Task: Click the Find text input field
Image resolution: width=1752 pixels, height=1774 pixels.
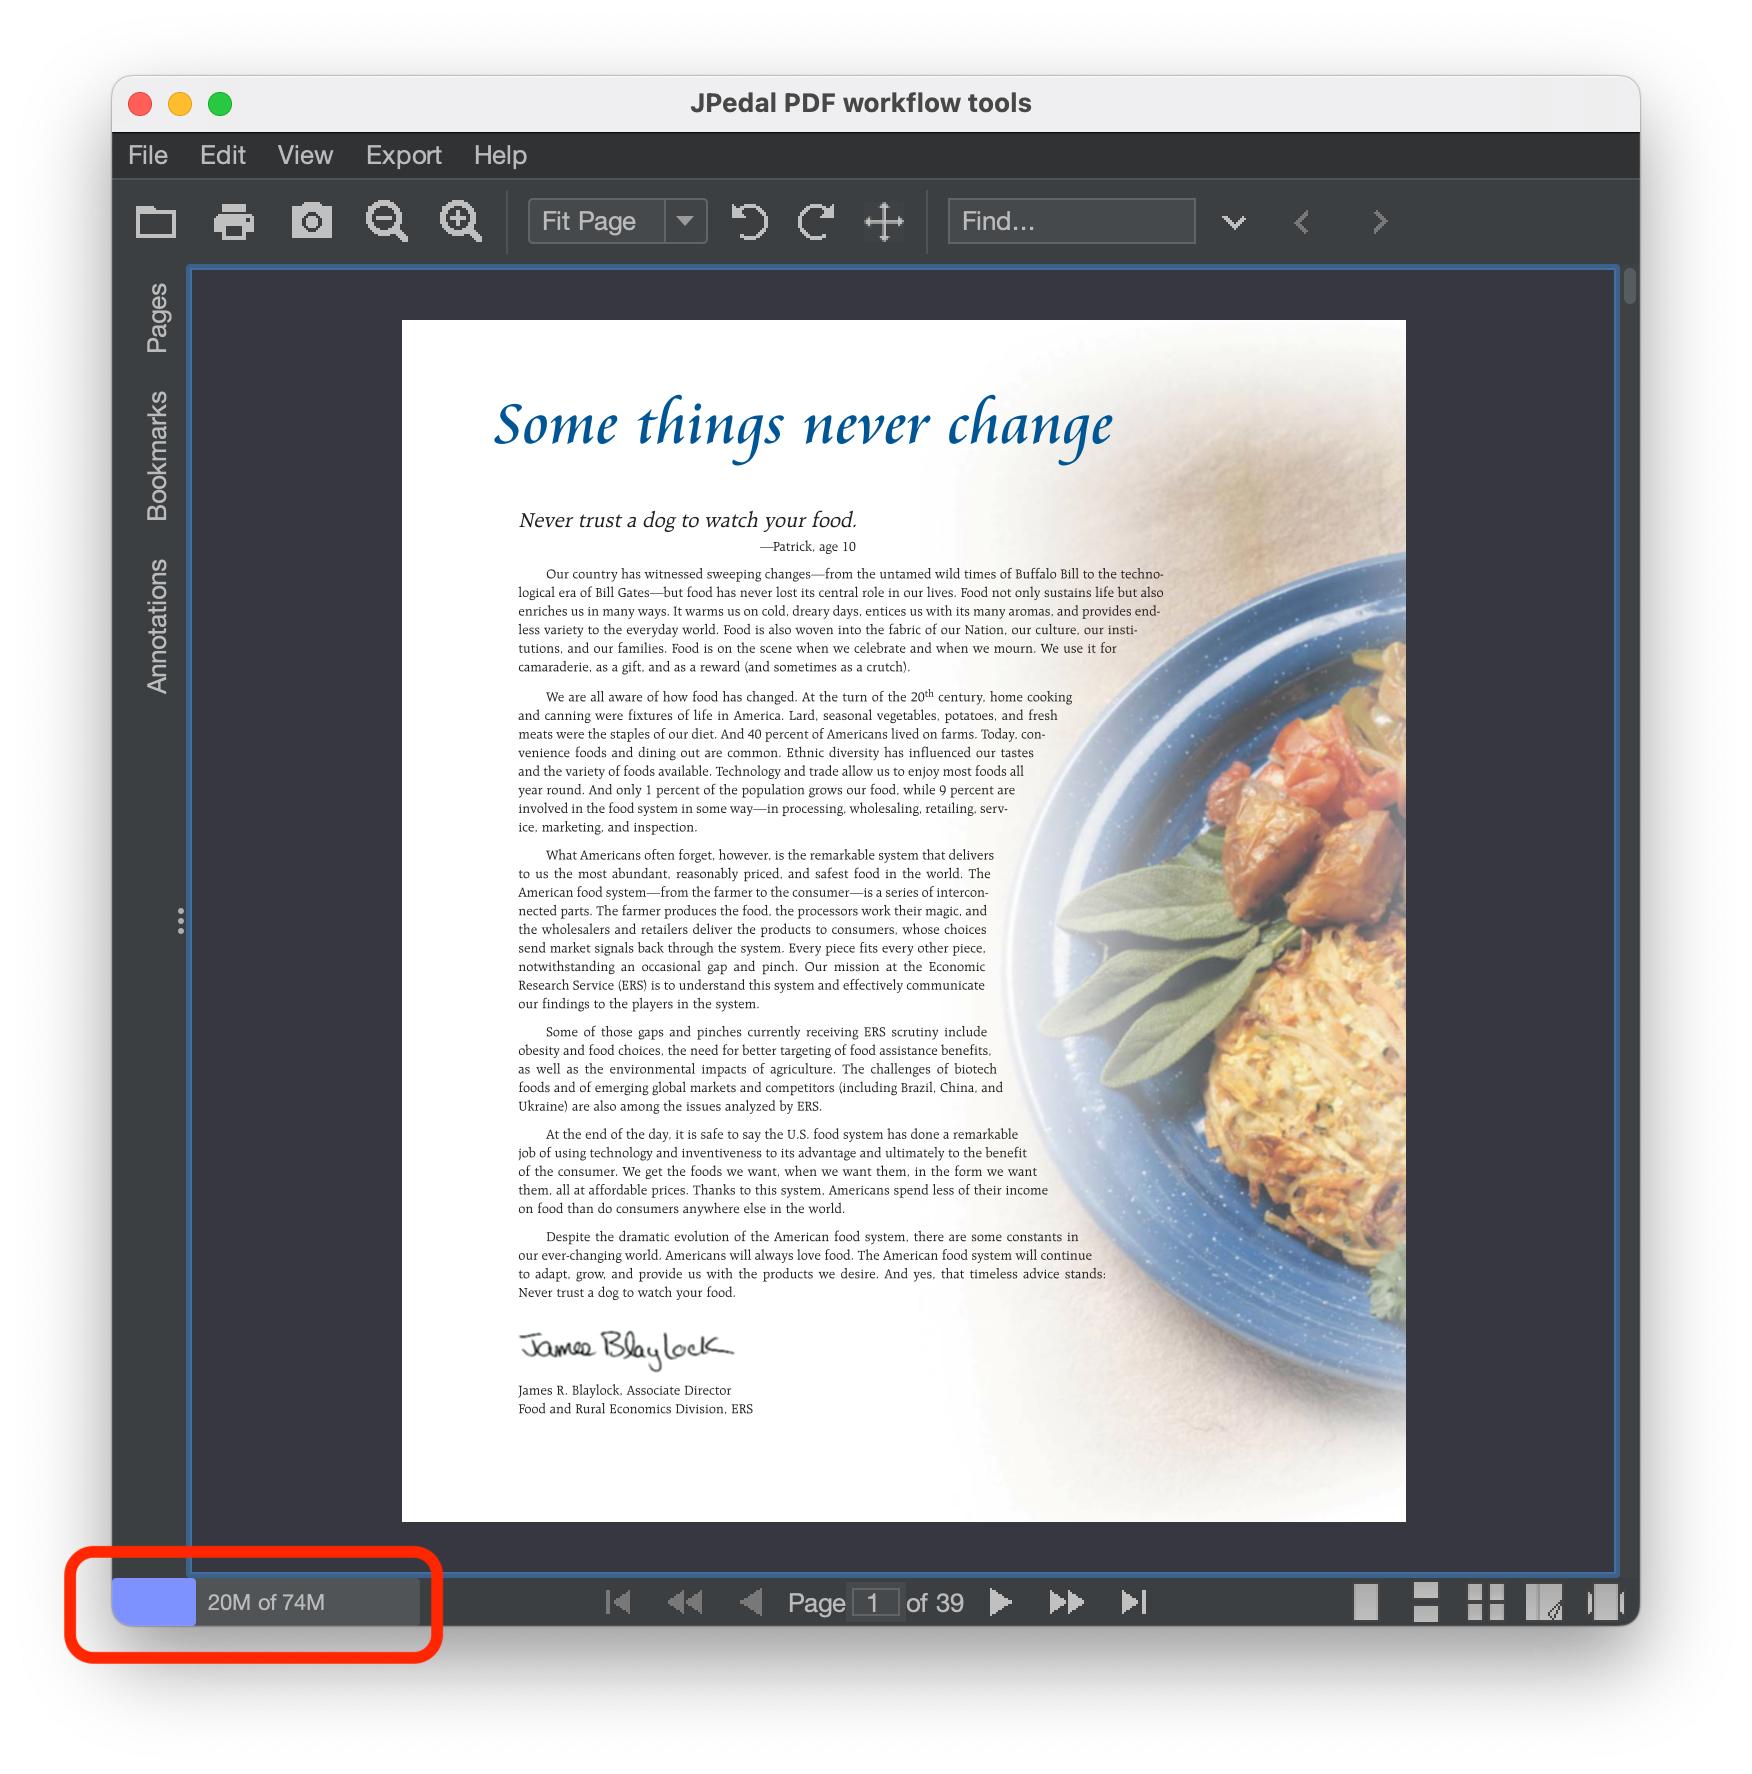Action: (x=1071, y=221)
